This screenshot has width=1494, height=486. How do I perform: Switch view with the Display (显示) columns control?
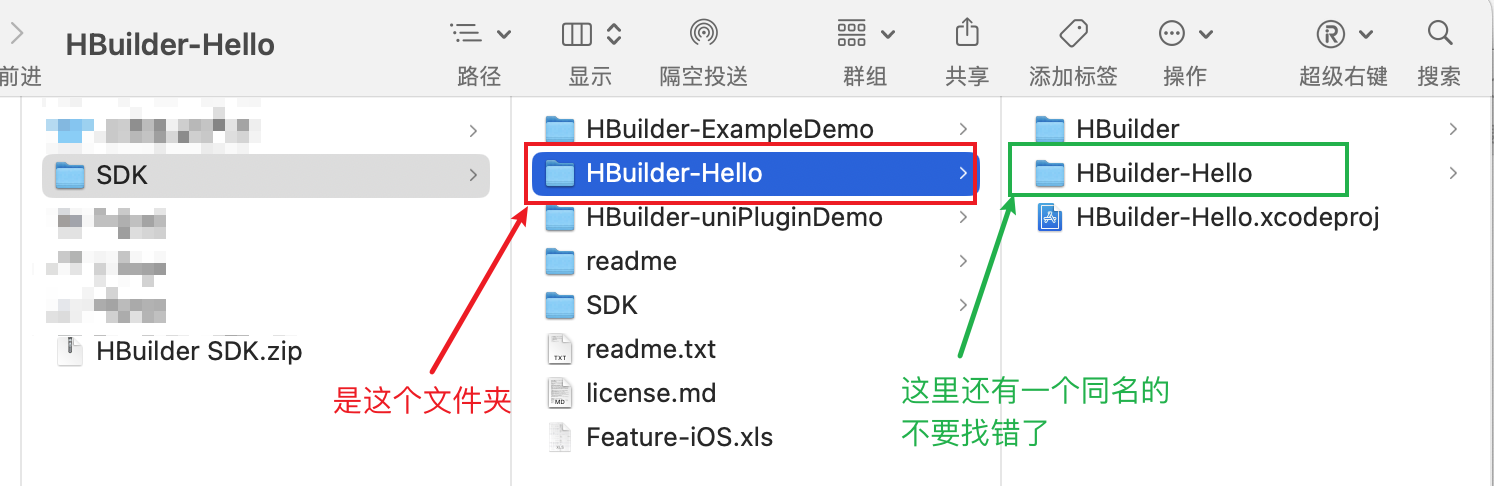(592, 34)
